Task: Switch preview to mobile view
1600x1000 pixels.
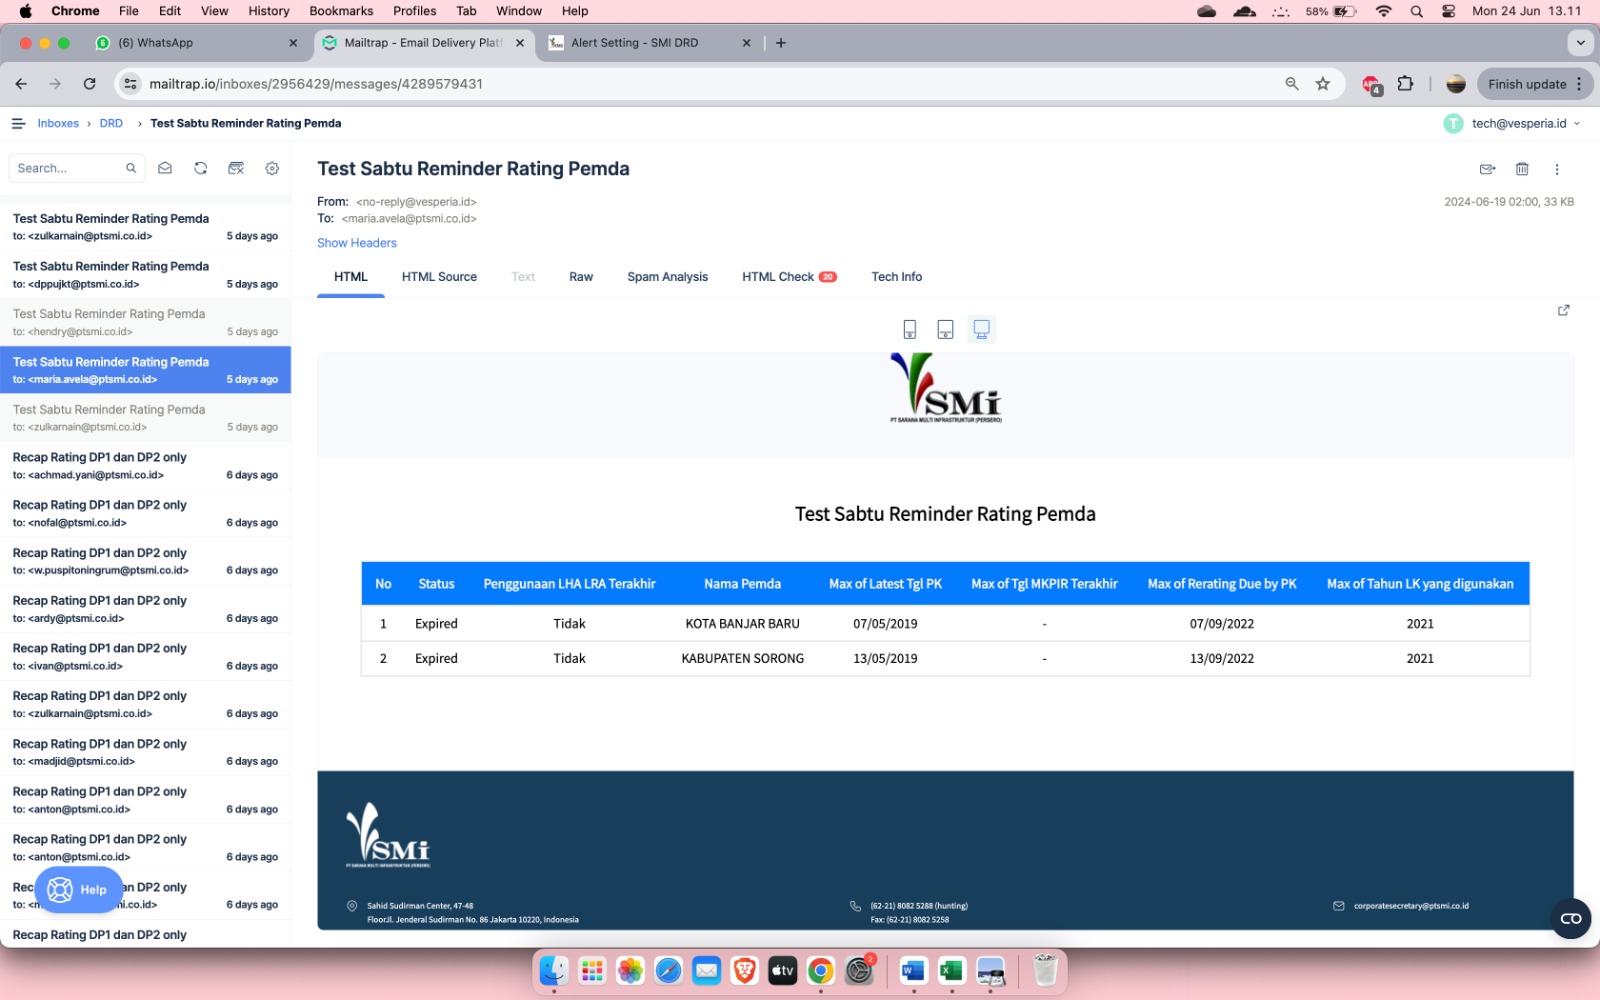Action: pyautogui.click(x=909, y=329)
